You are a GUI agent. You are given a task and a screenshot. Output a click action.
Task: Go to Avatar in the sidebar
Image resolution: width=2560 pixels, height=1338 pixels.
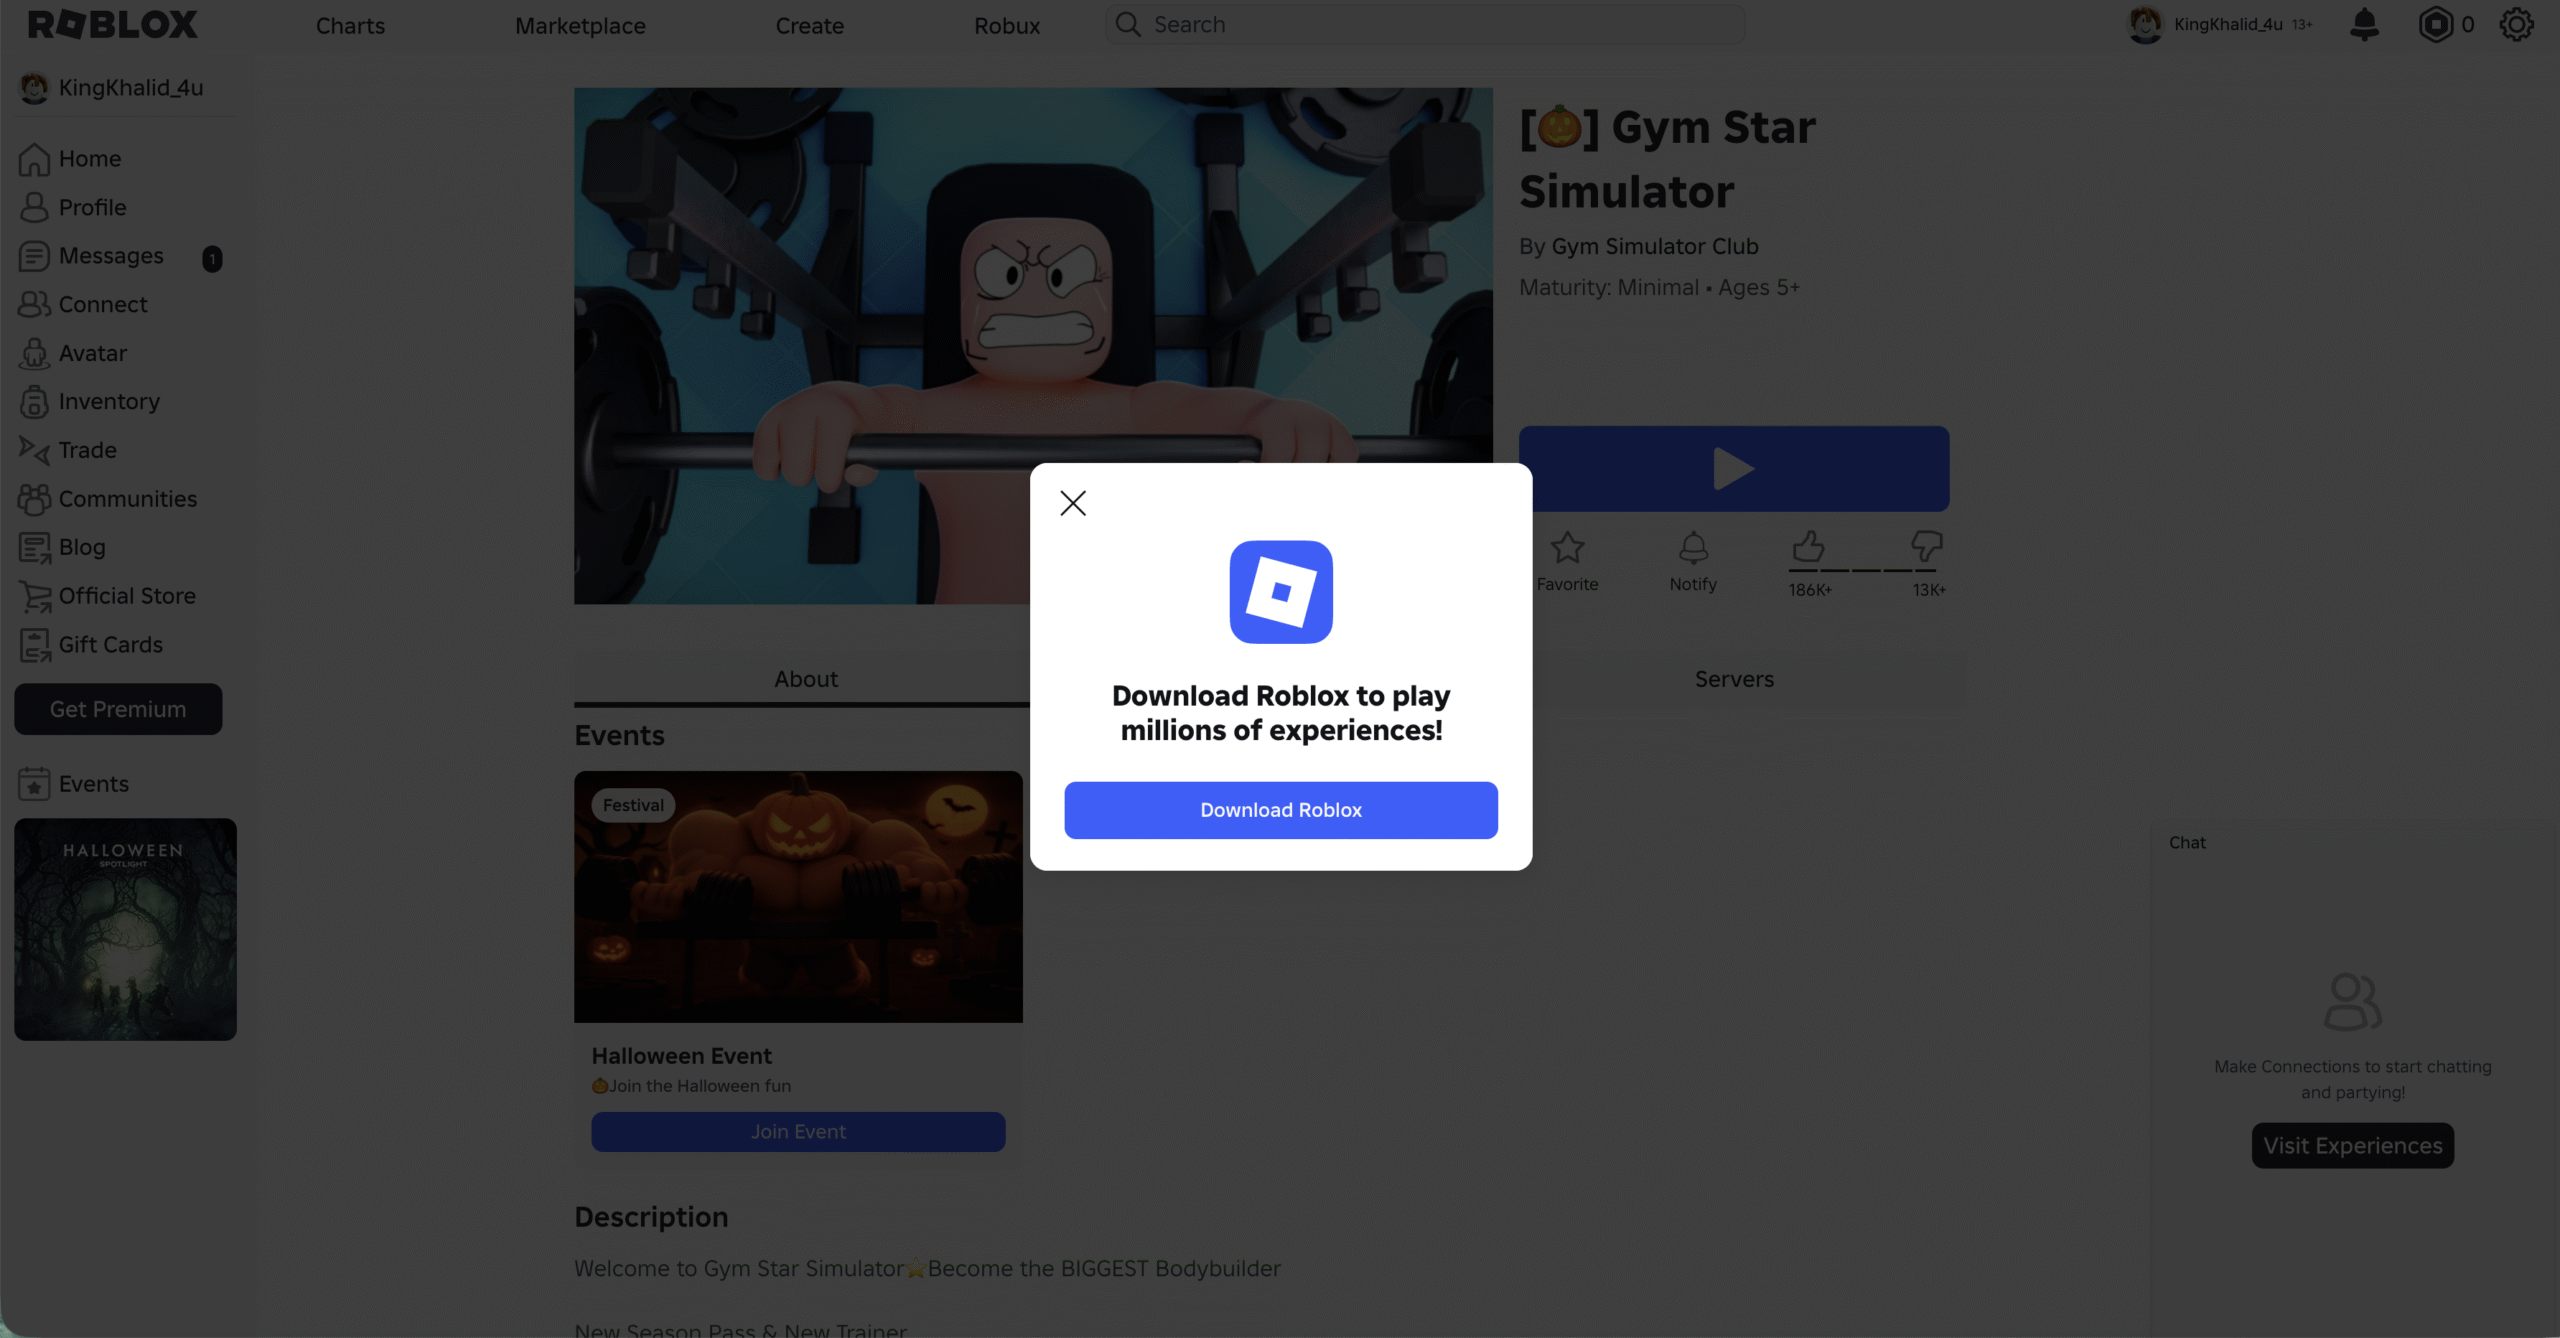pos(92,353)
